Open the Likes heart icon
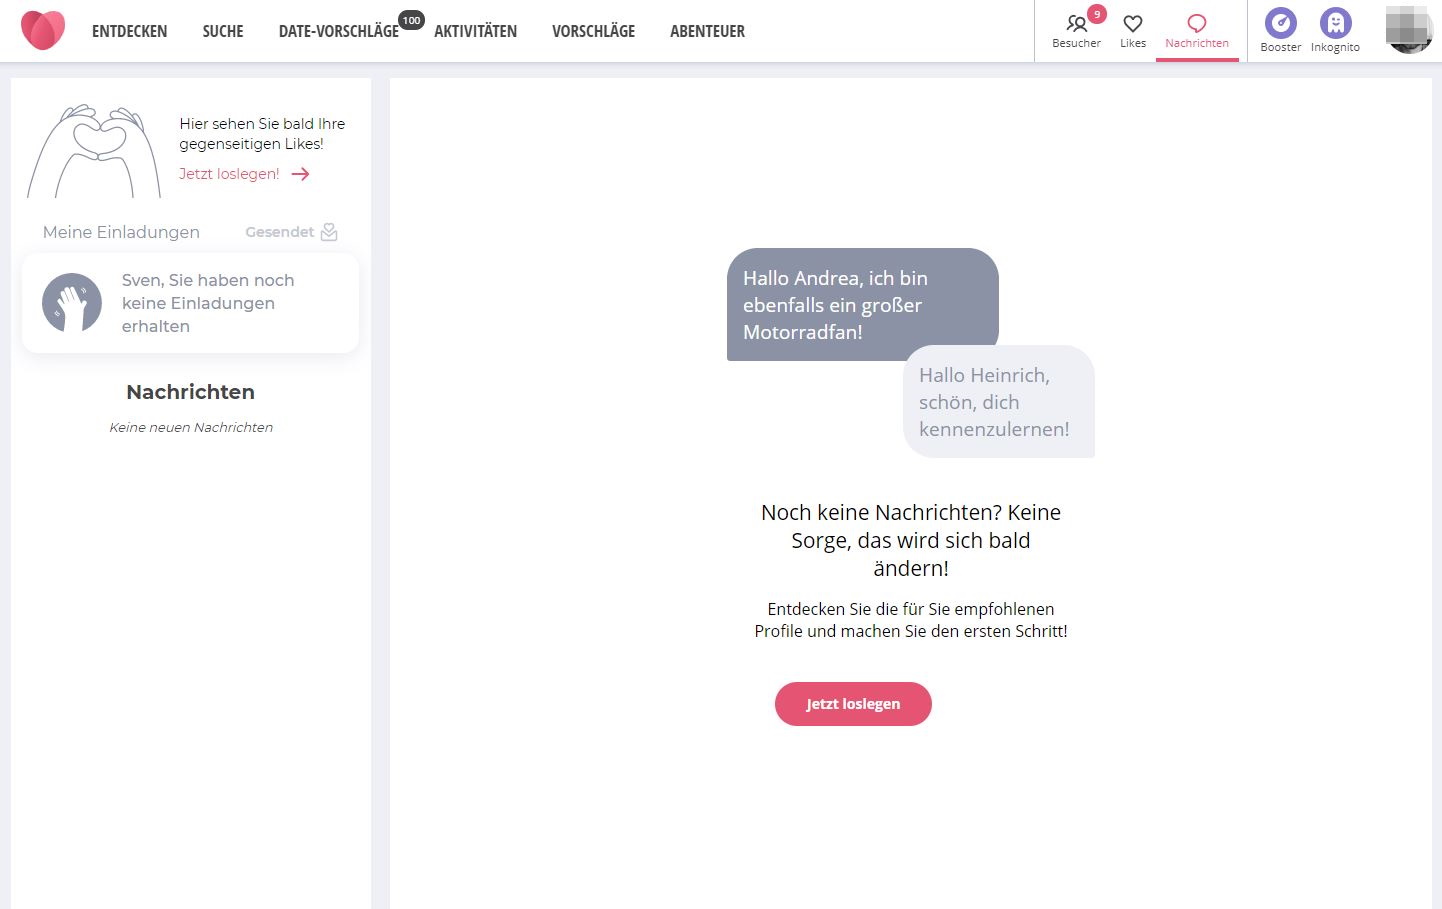This screenshot has width=1442, height=909. (x=1133, y=30)
